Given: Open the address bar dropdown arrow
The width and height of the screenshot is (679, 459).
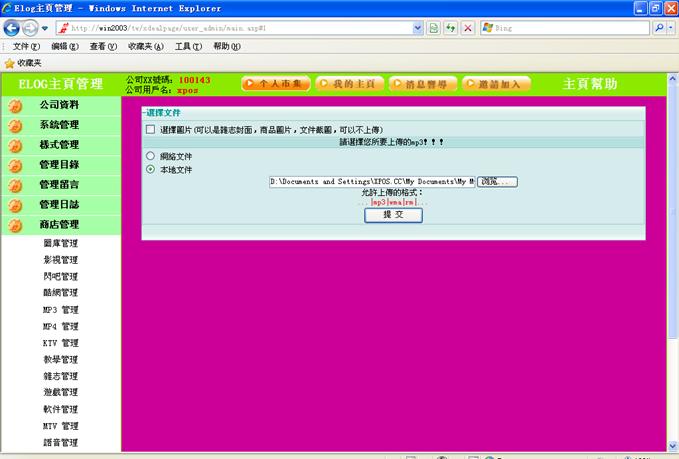Looking at the screenshot, I should coord(418,29).
